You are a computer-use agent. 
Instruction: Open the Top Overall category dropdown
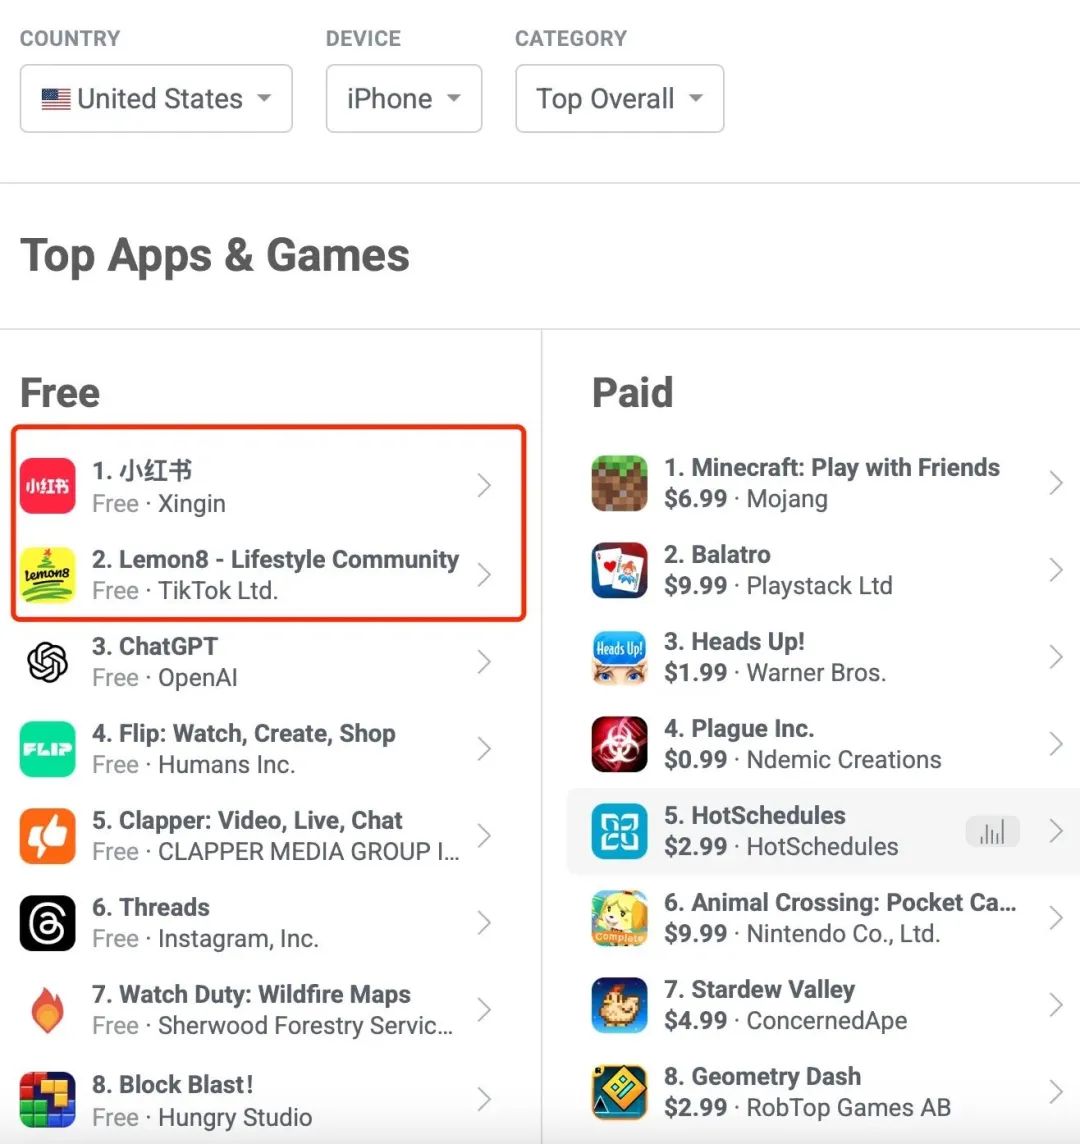click(x=620, y=98)
